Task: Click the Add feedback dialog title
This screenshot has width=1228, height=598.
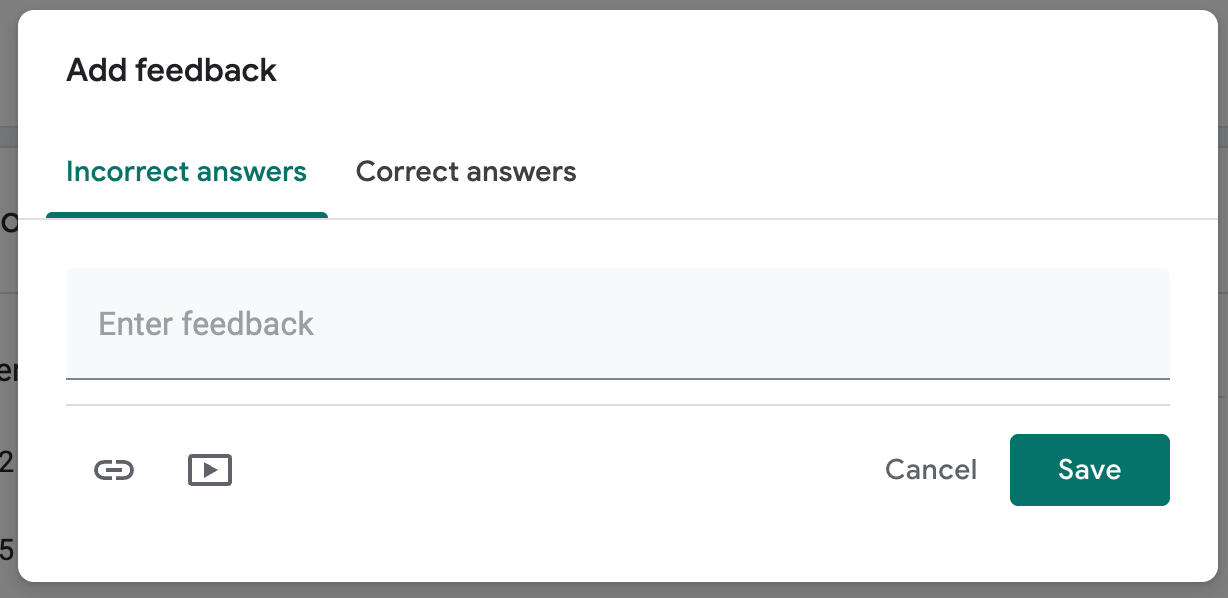Action: [171, 70]
